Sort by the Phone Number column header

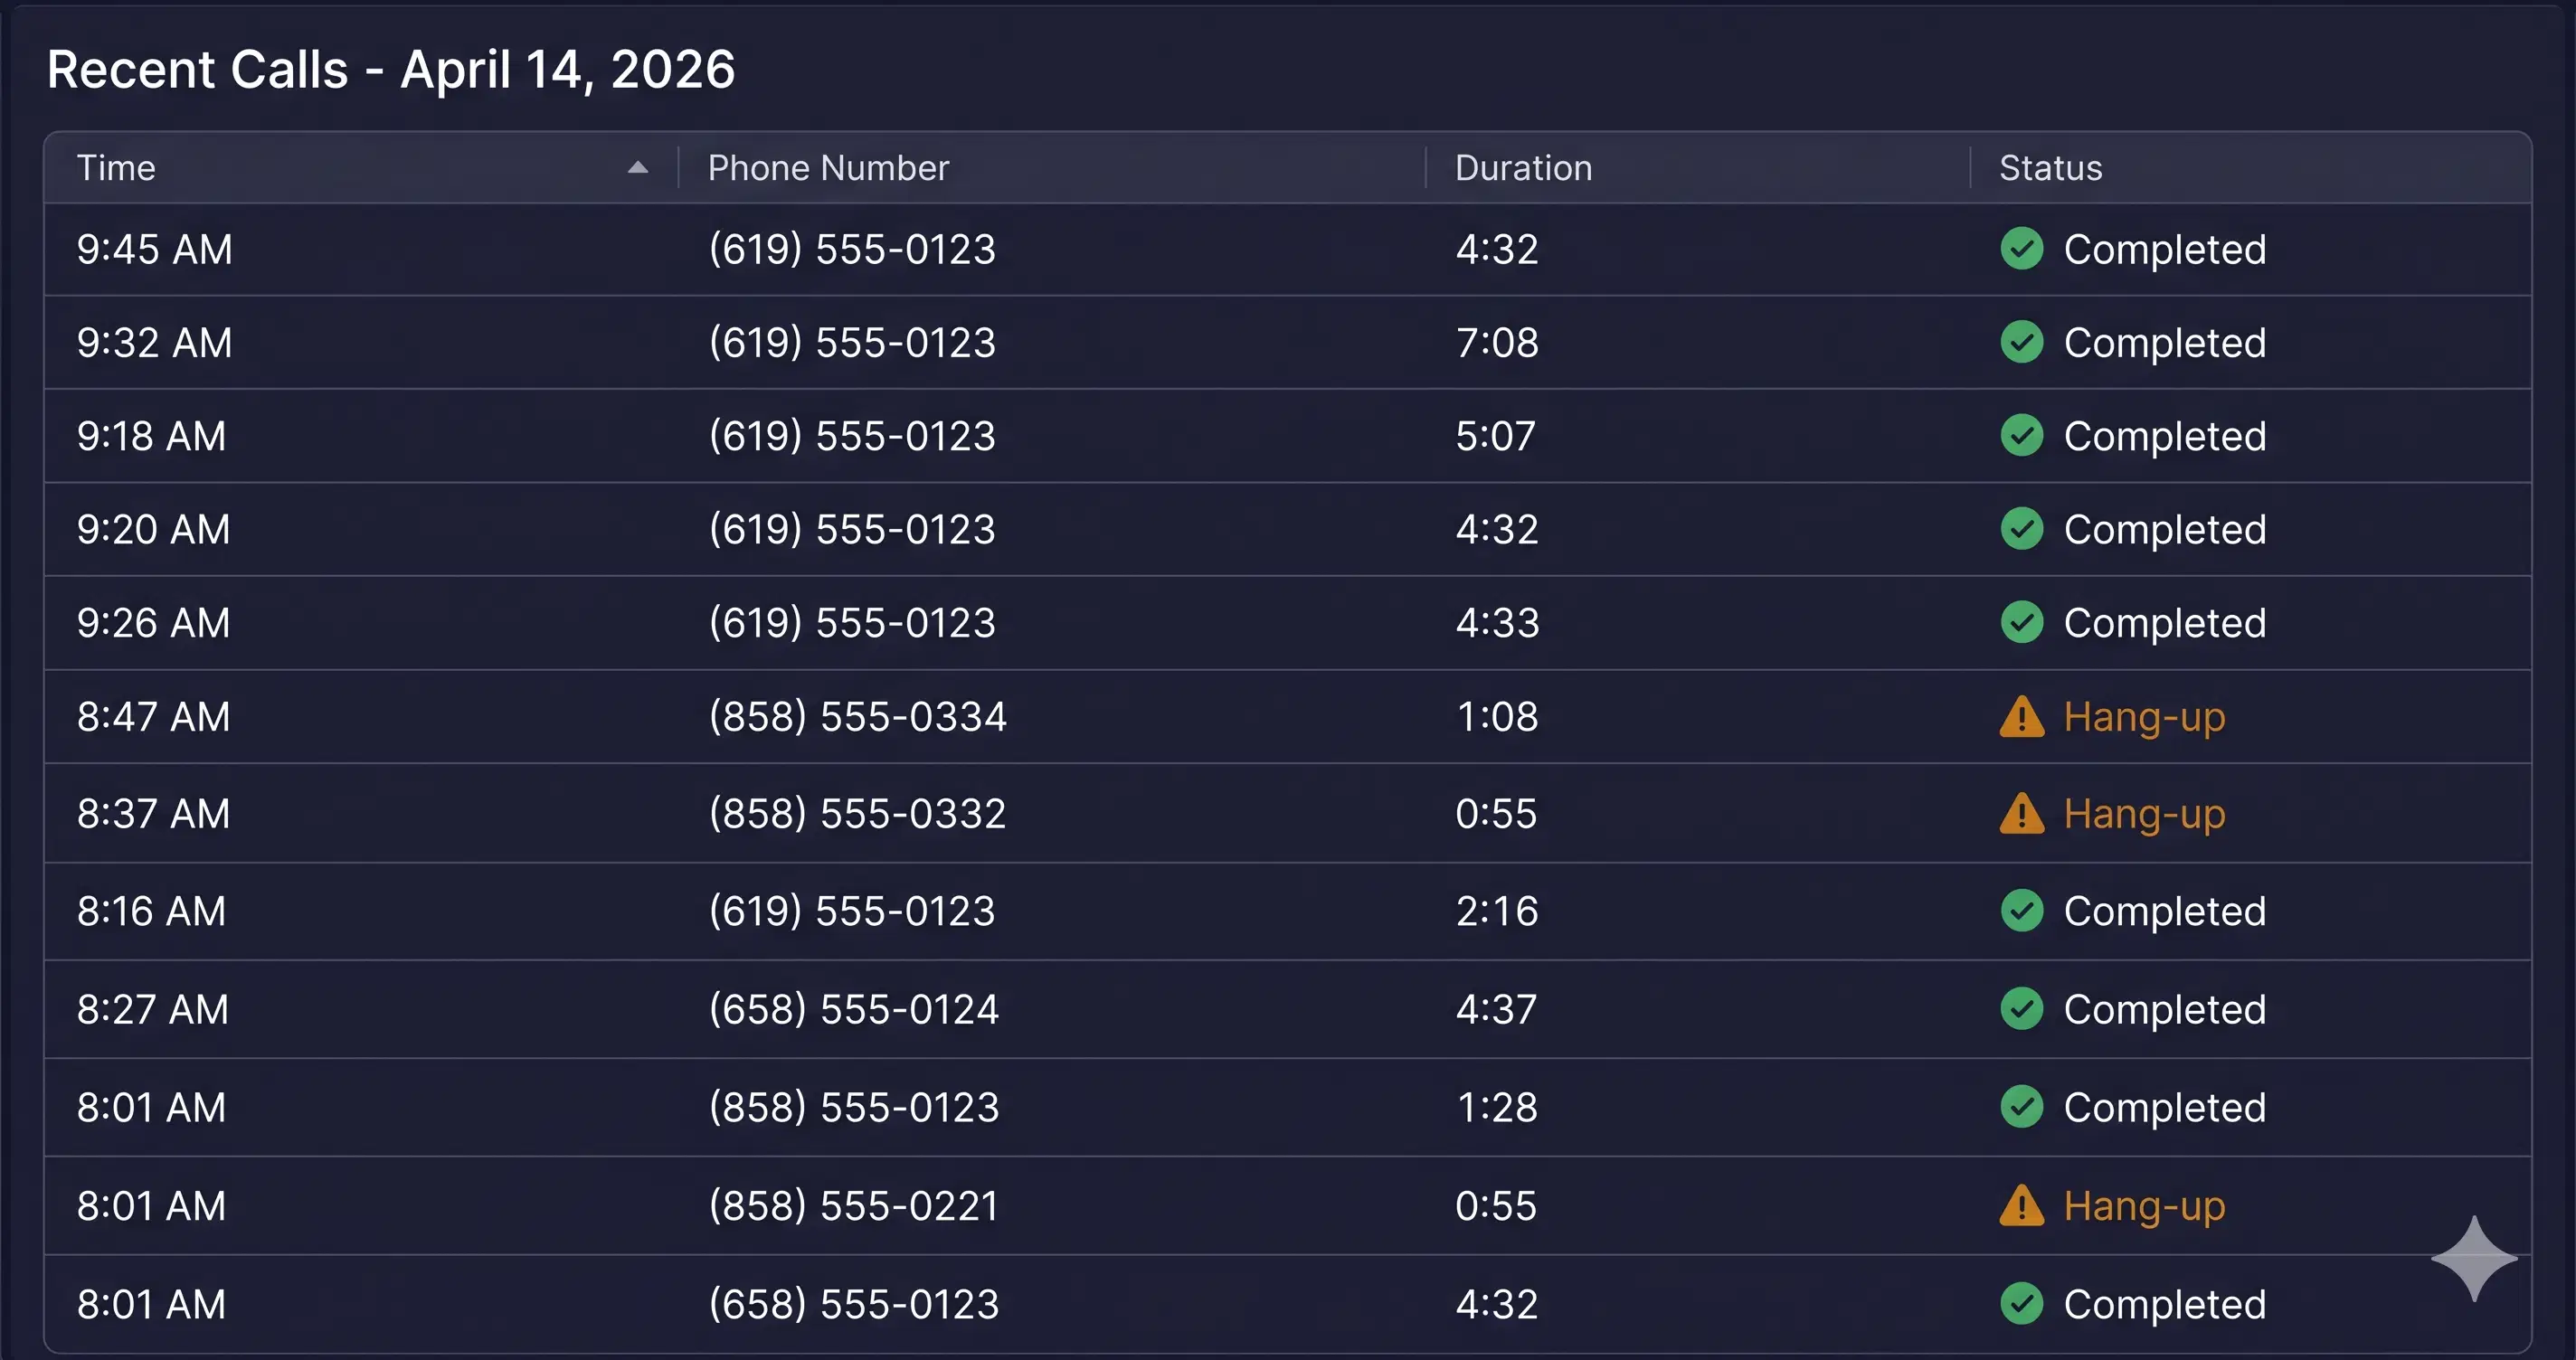tap(828, 168)
